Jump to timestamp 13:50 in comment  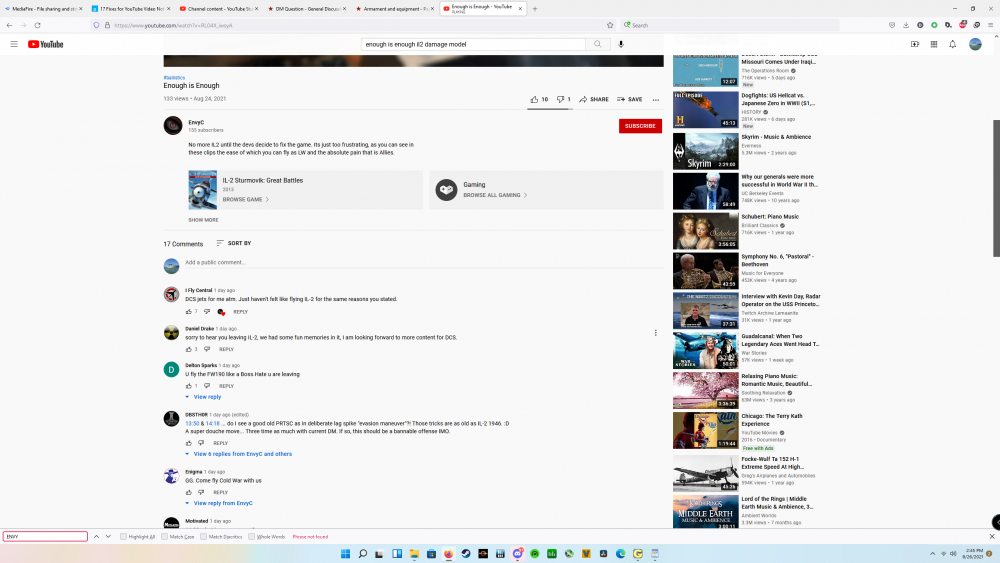192,423
